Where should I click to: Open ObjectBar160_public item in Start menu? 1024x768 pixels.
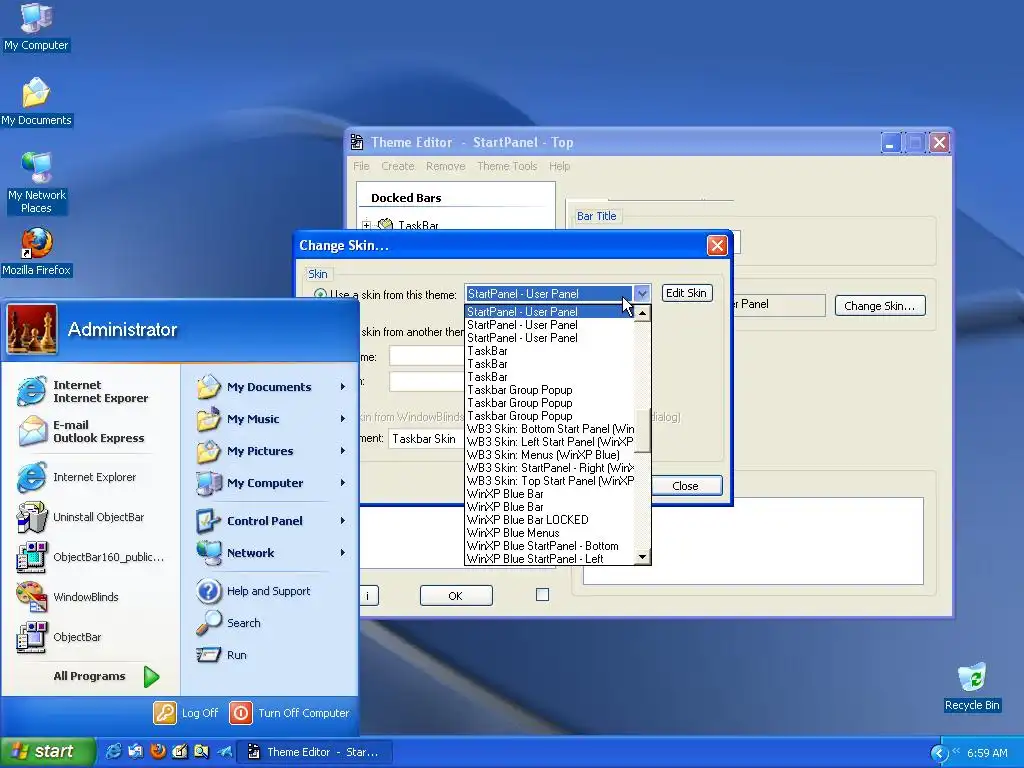(x=91, y=557)
